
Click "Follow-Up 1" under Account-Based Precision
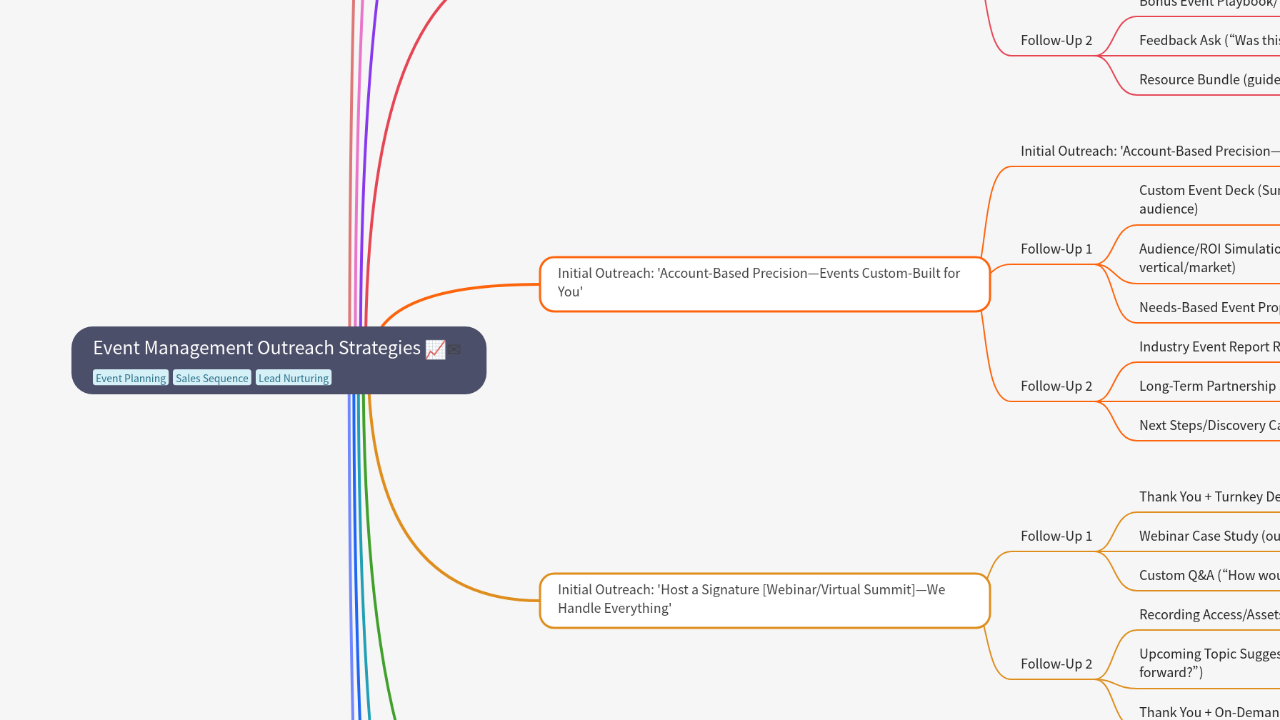tap(1056, 248)
